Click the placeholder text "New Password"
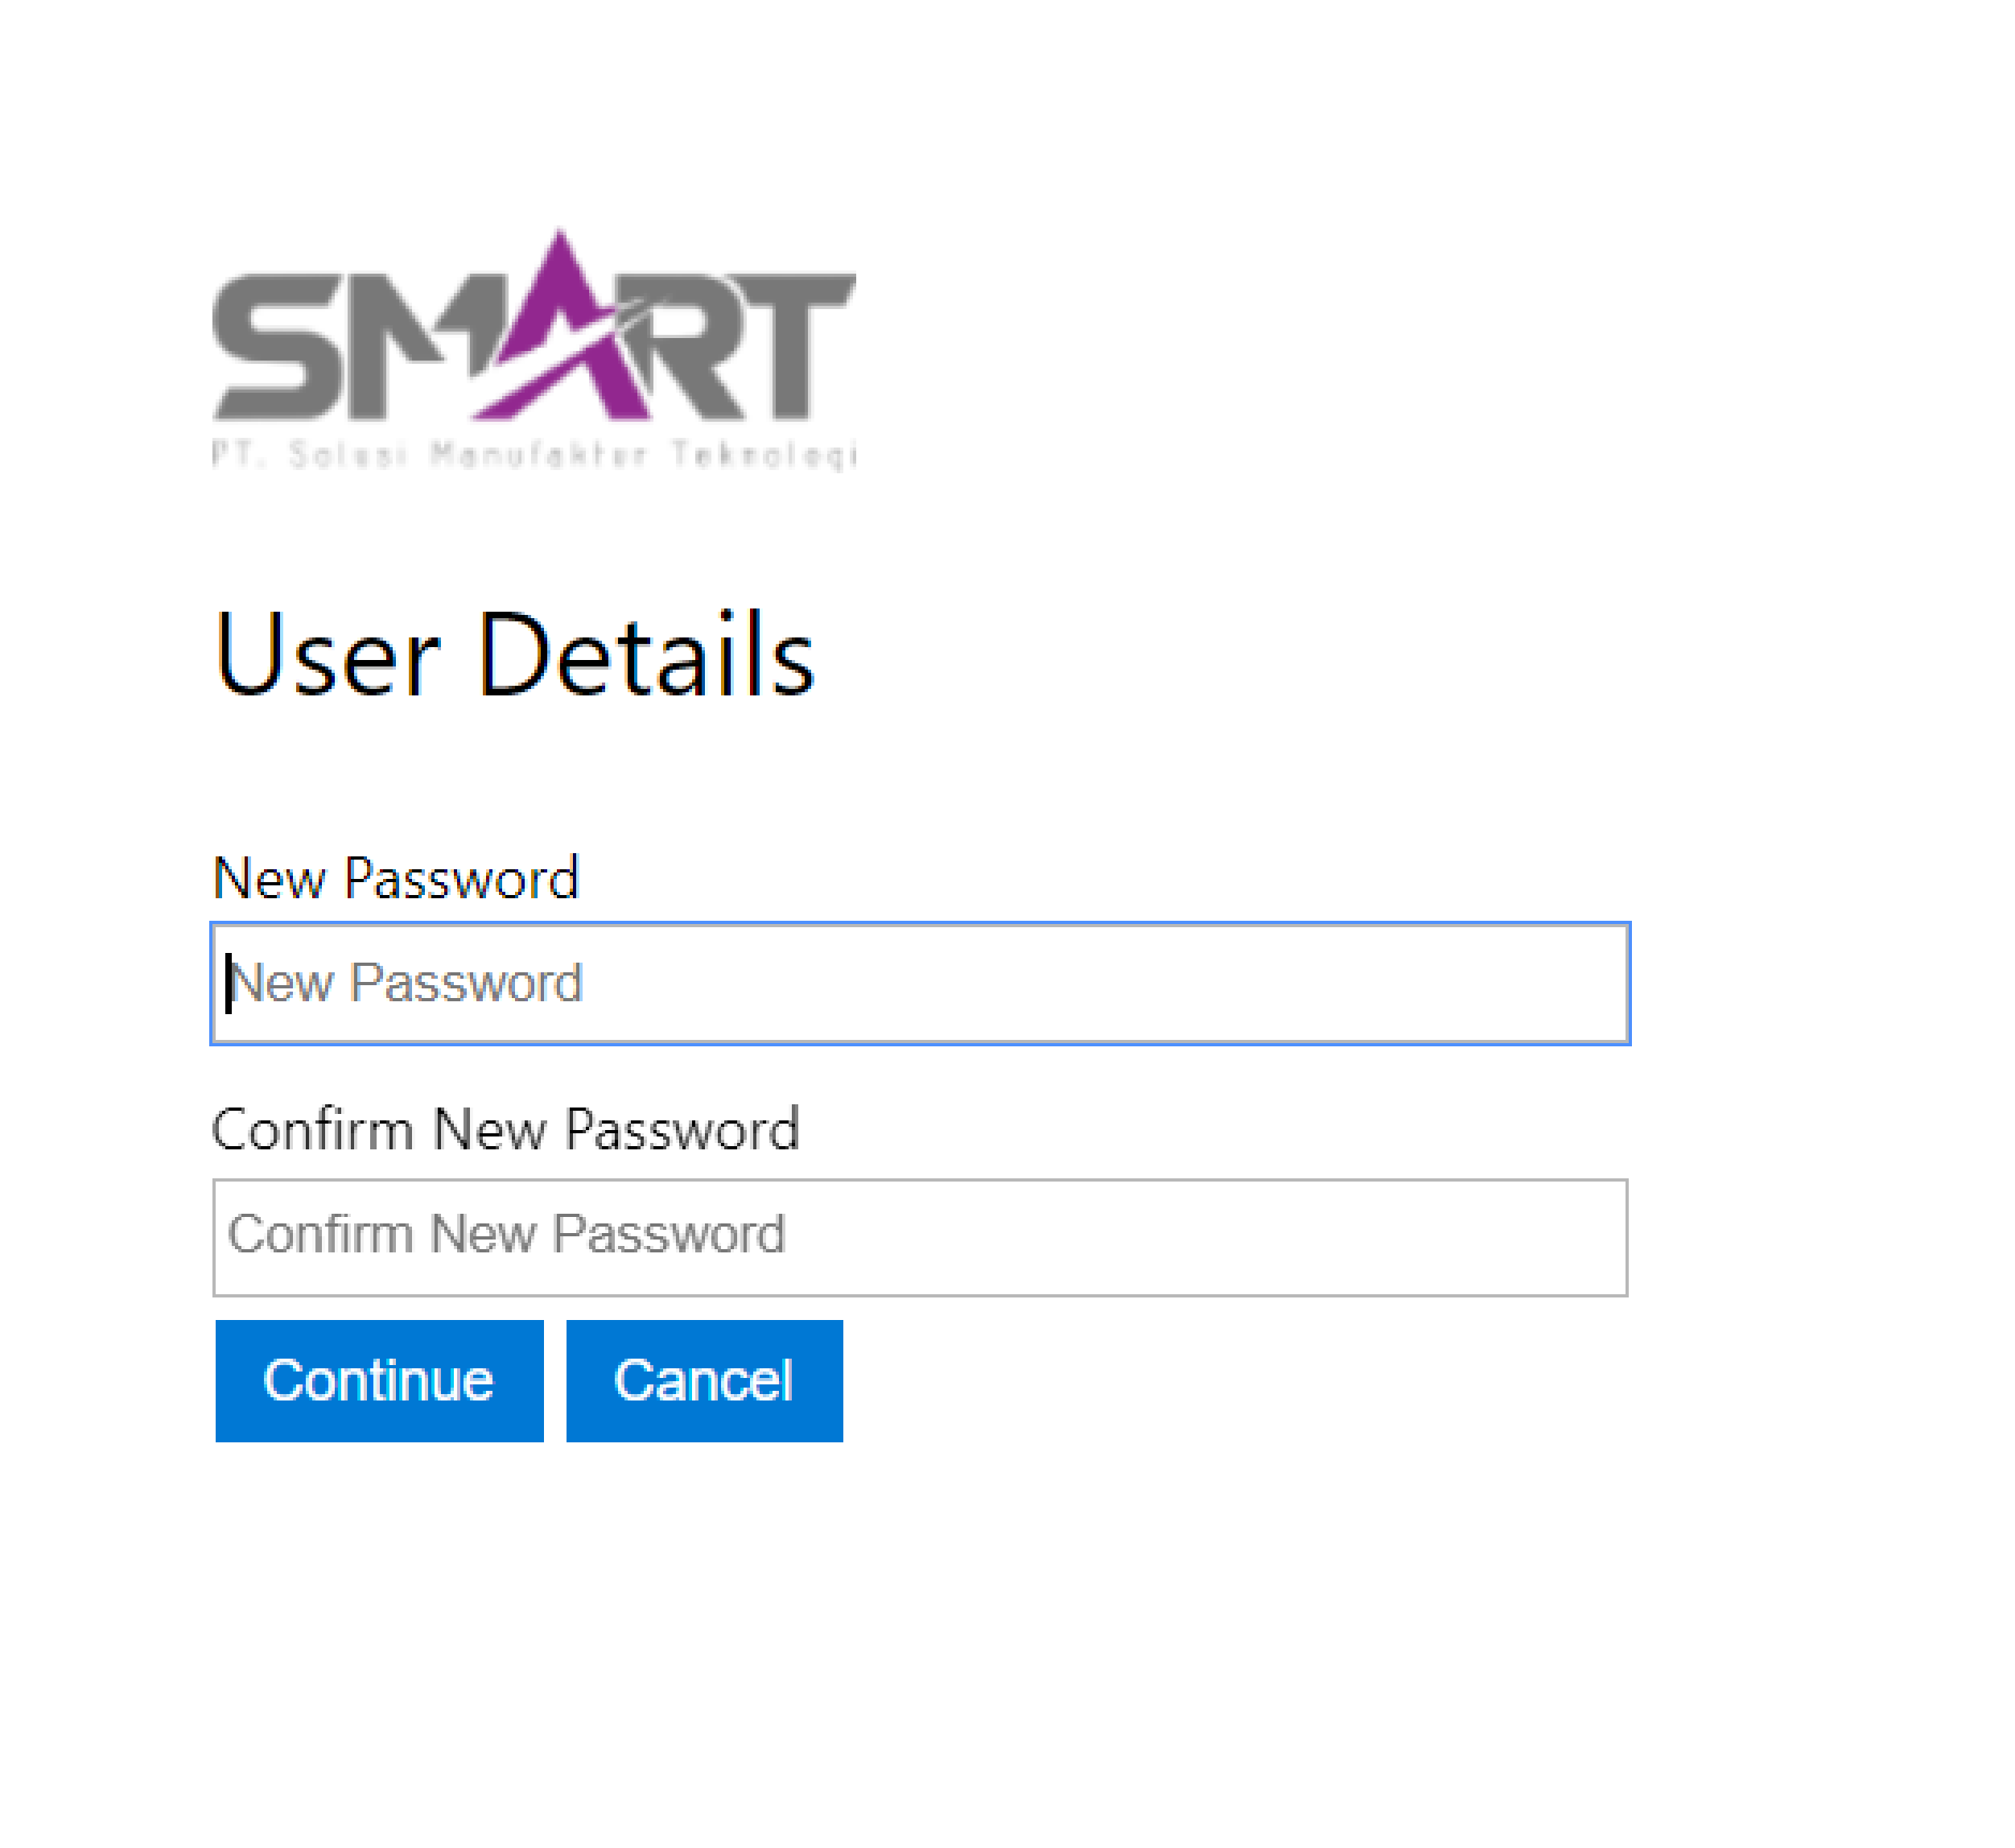This screenshot has height=1848, width=2015. (406, 984)
